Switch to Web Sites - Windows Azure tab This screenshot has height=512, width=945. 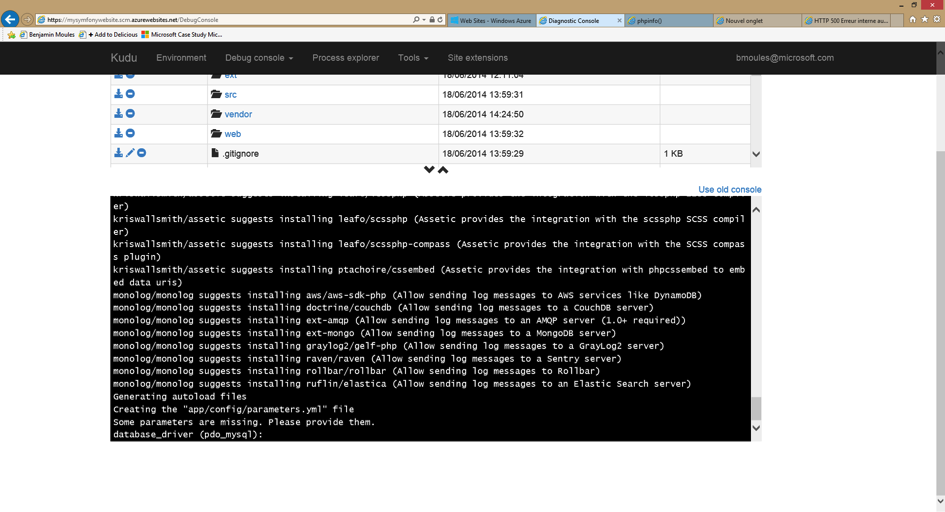tap(491, 20)
